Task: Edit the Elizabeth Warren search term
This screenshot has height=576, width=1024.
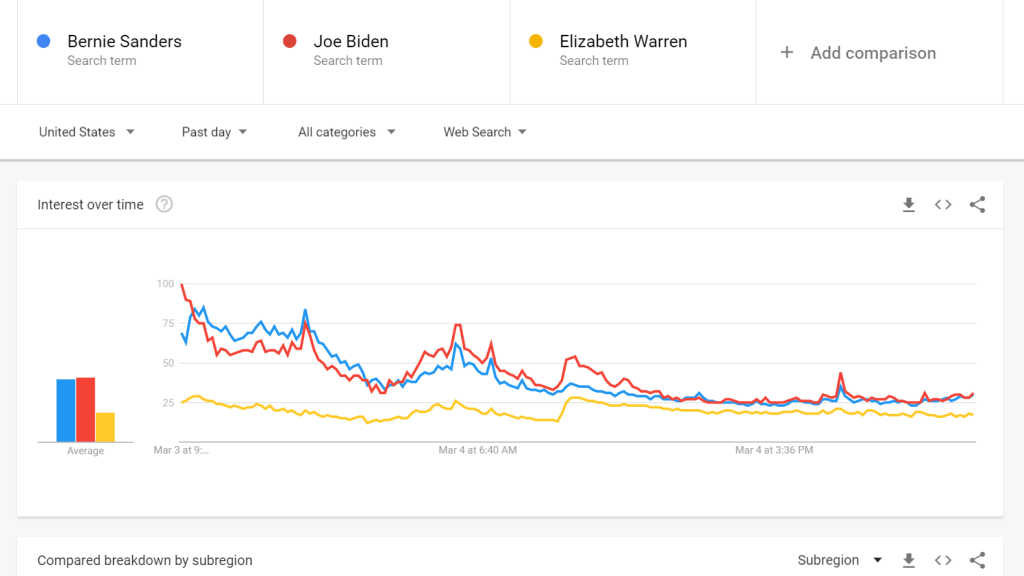Action: point(623,42)
